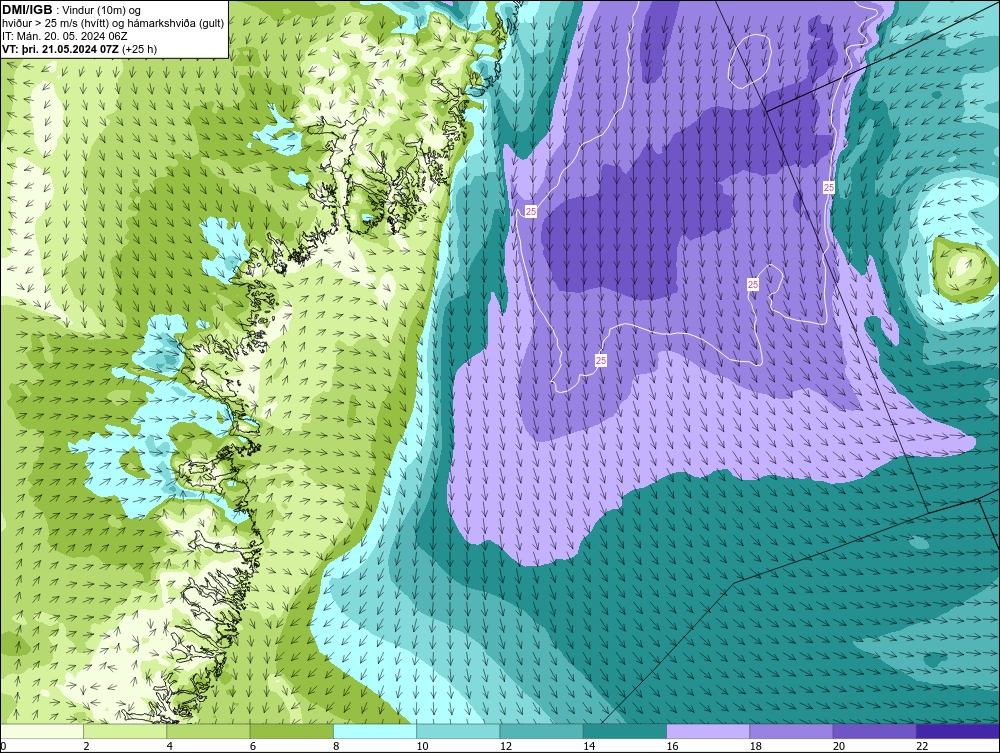
Task: Click the legend scale value 8
Action: 336,747
